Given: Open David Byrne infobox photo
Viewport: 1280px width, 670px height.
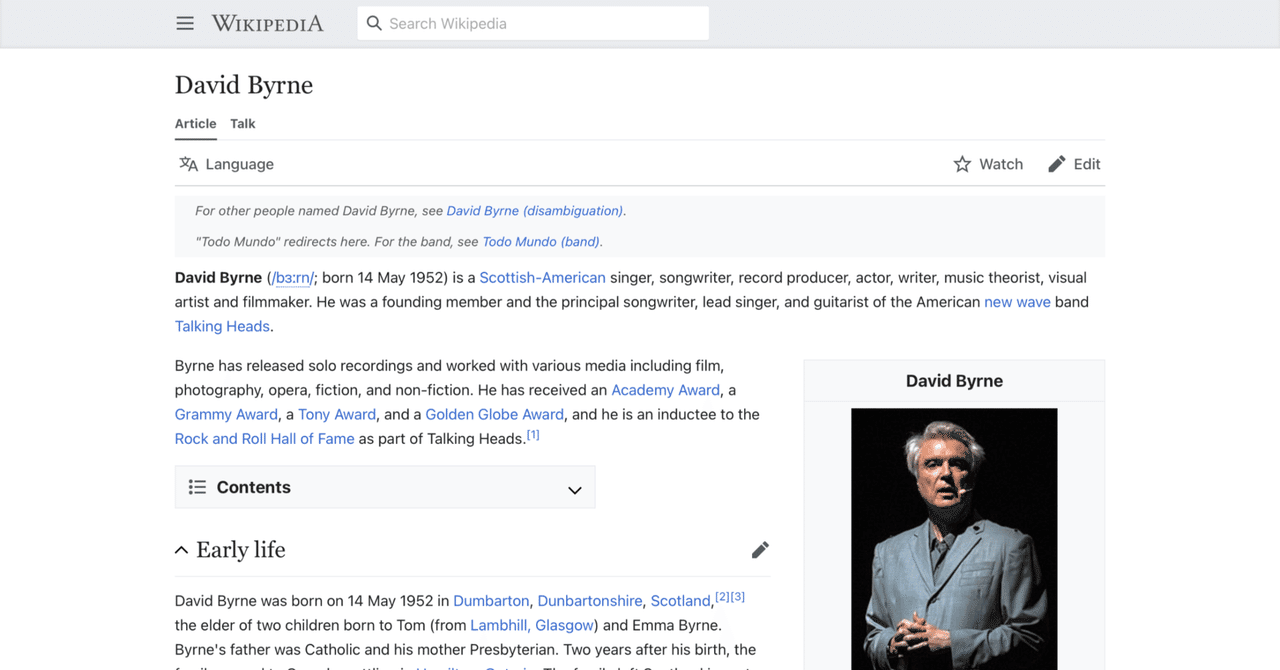Looking at the screenshot, I should 954,539.
